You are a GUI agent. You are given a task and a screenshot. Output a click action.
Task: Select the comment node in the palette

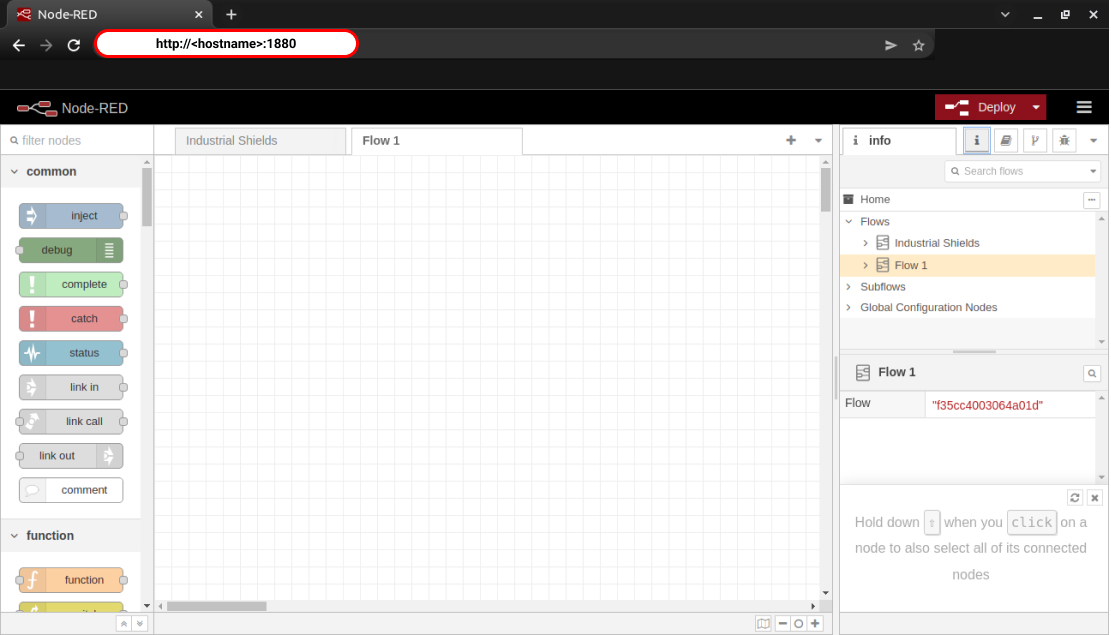coord(71,490)
